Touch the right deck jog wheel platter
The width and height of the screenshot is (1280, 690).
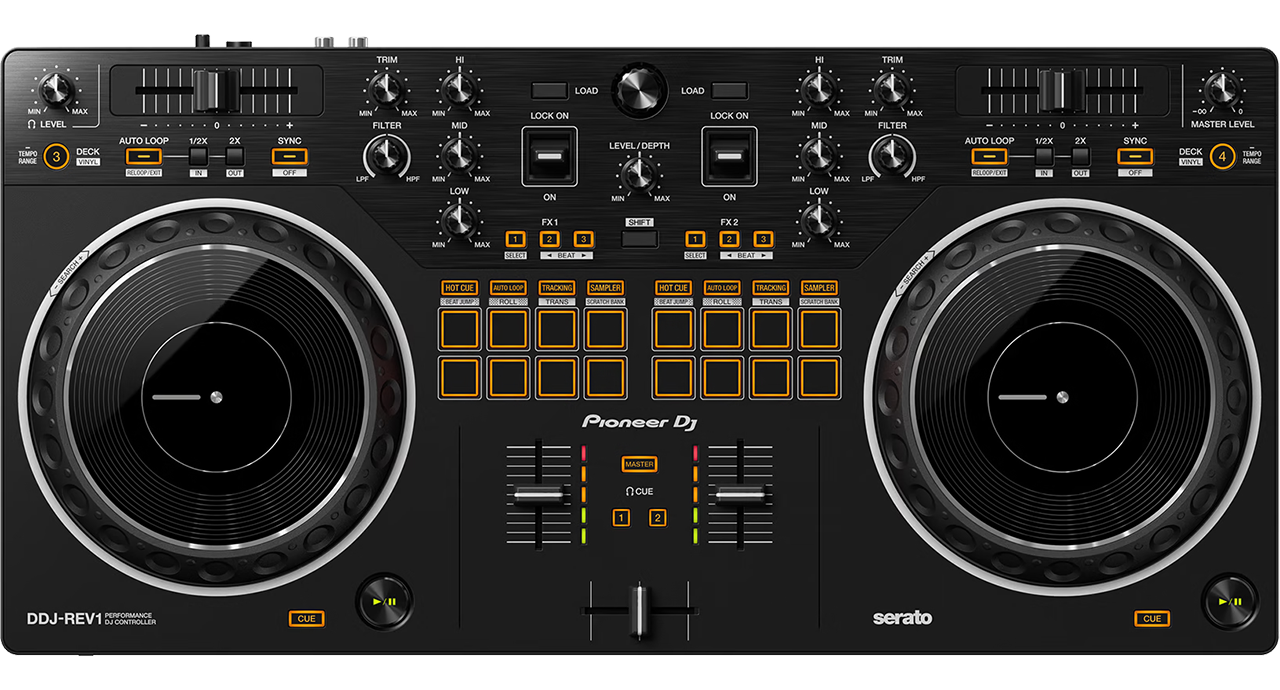click(x=1062, y=397)
